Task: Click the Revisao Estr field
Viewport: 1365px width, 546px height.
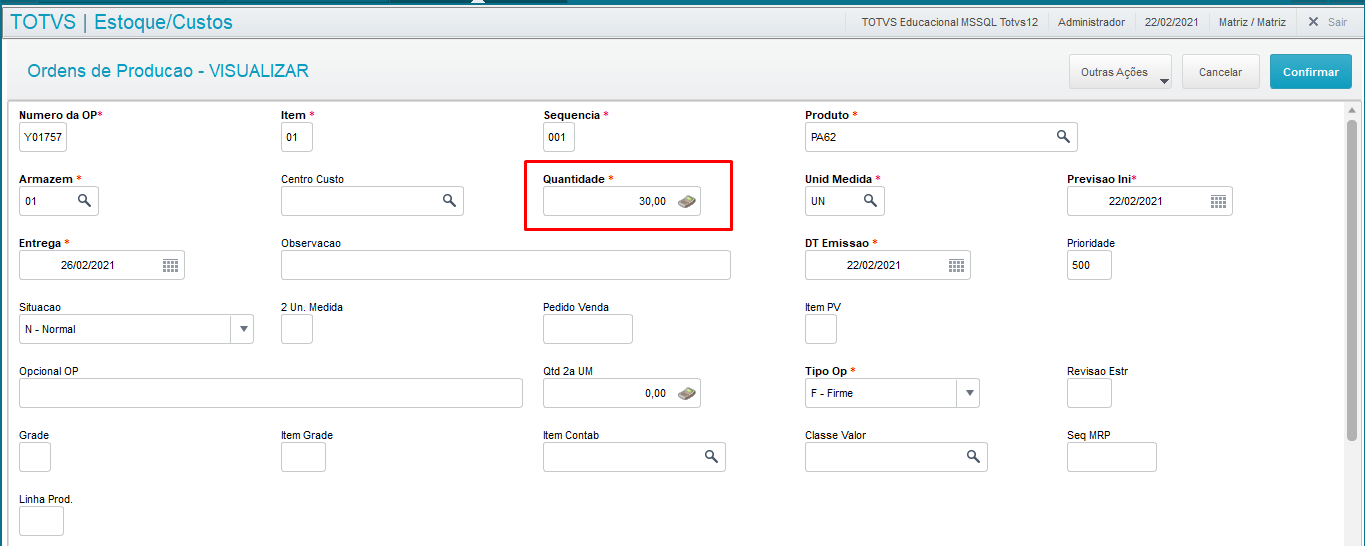Action: click(1089, 393)
